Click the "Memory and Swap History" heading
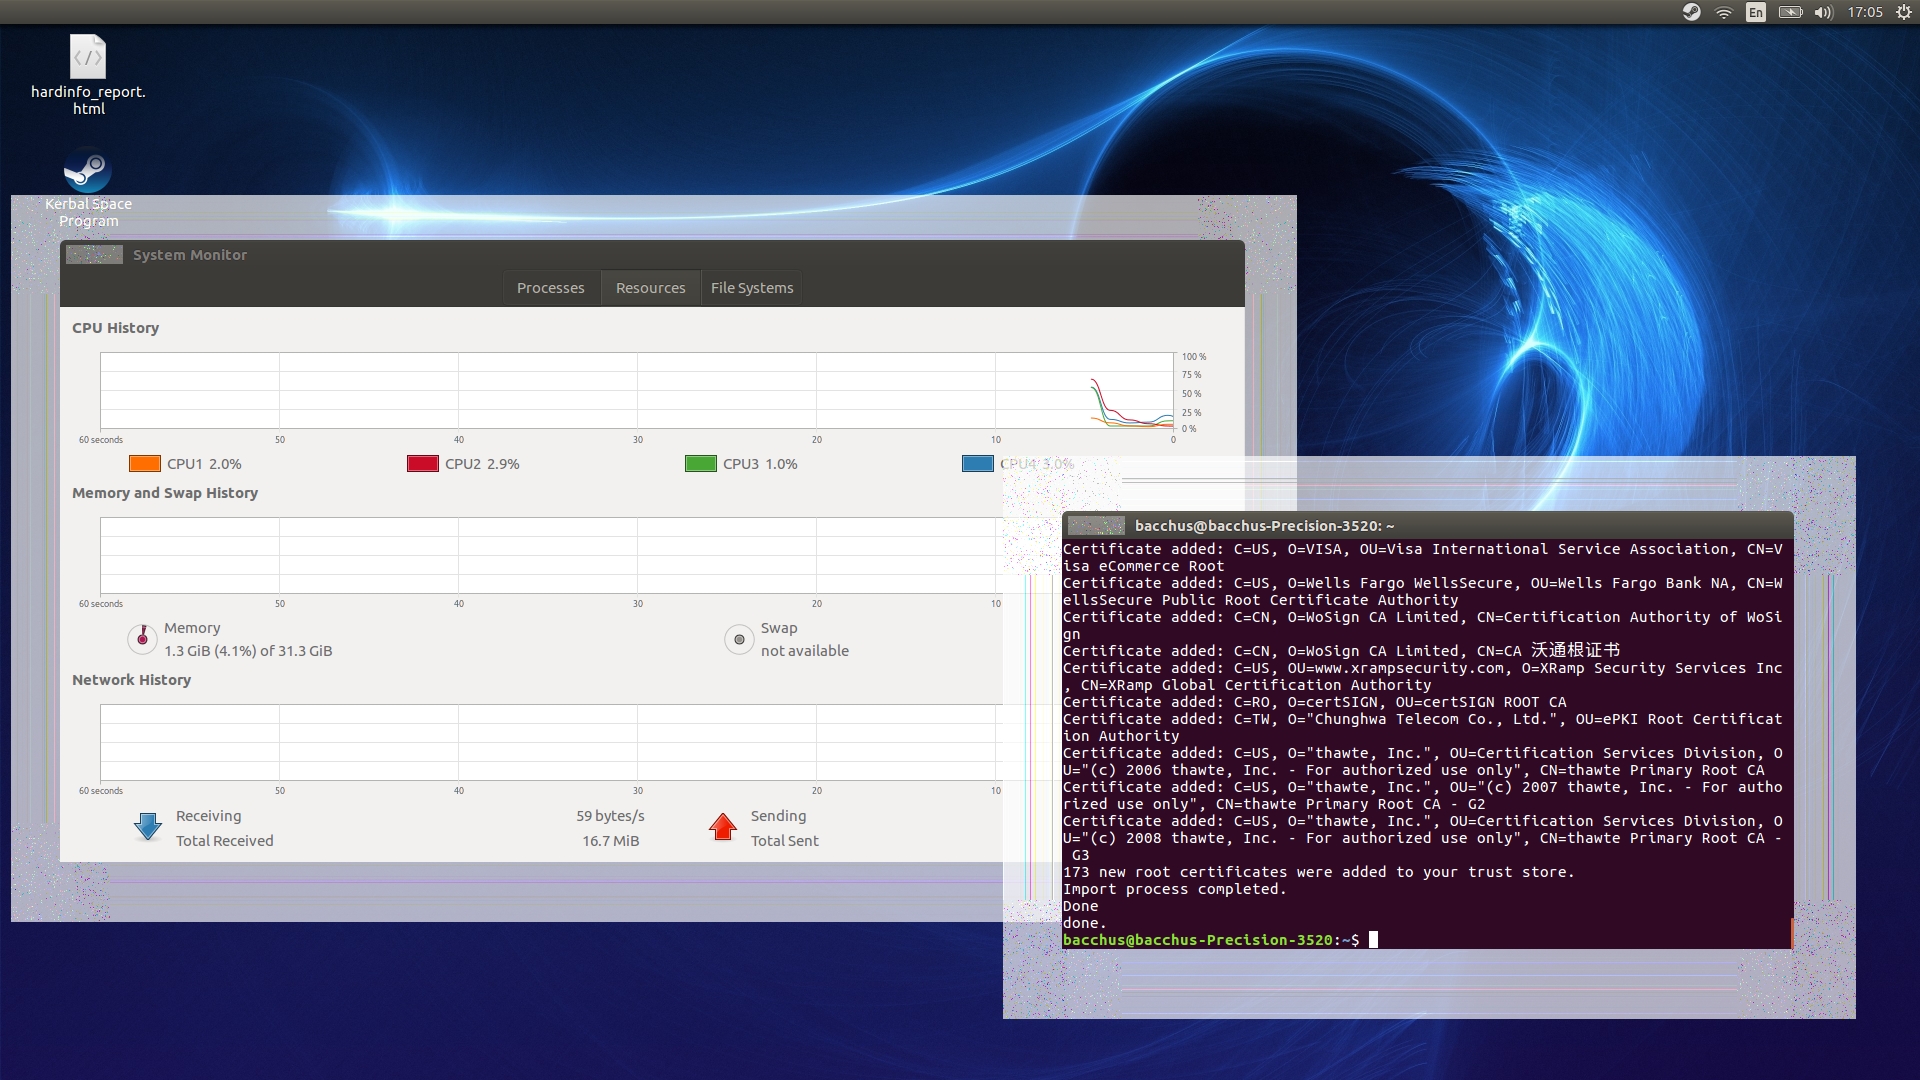The image size is (1920, 1080). tap(165, 493)
